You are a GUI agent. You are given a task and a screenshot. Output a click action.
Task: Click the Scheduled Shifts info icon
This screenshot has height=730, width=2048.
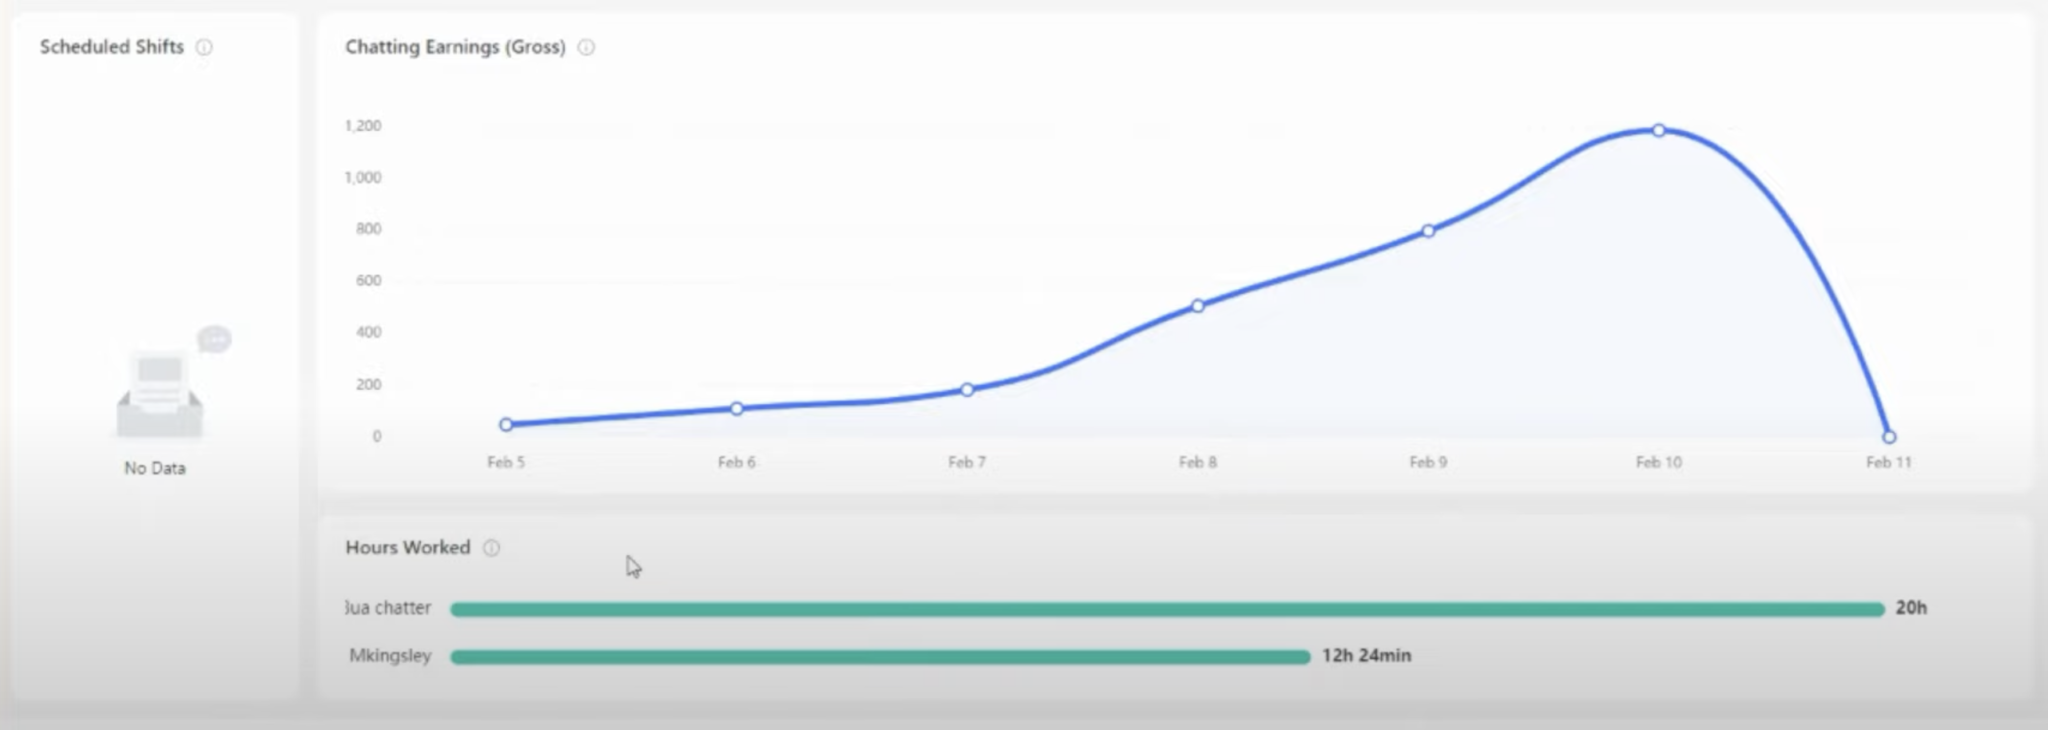tap(204, 47)
